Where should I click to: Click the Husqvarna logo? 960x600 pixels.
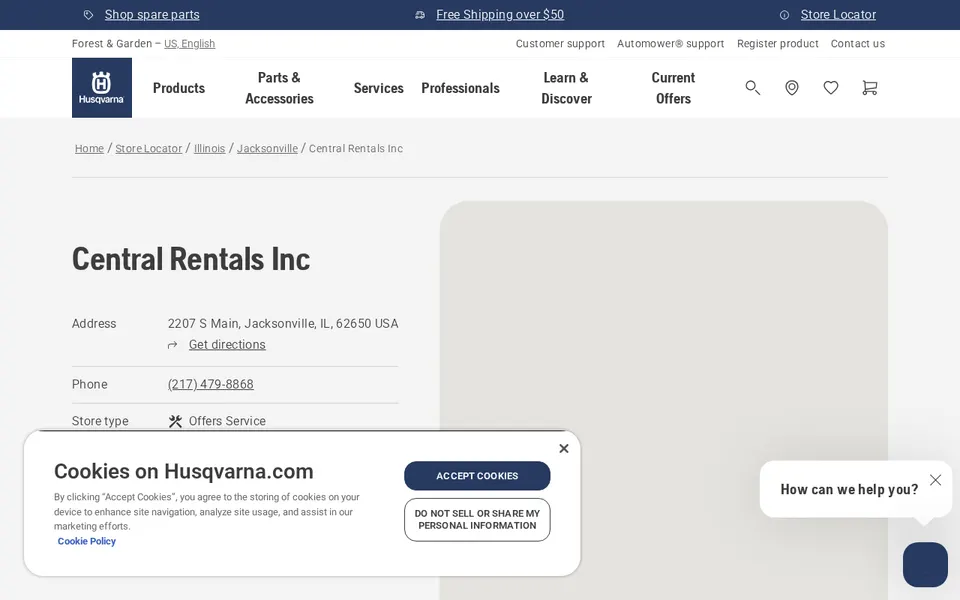tap(102, 88)
